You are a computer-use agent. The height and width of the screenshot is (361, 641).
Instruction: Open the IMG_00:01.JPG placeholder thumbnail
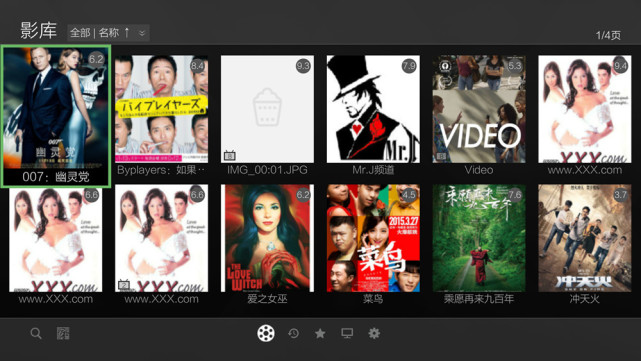[267, 109]
